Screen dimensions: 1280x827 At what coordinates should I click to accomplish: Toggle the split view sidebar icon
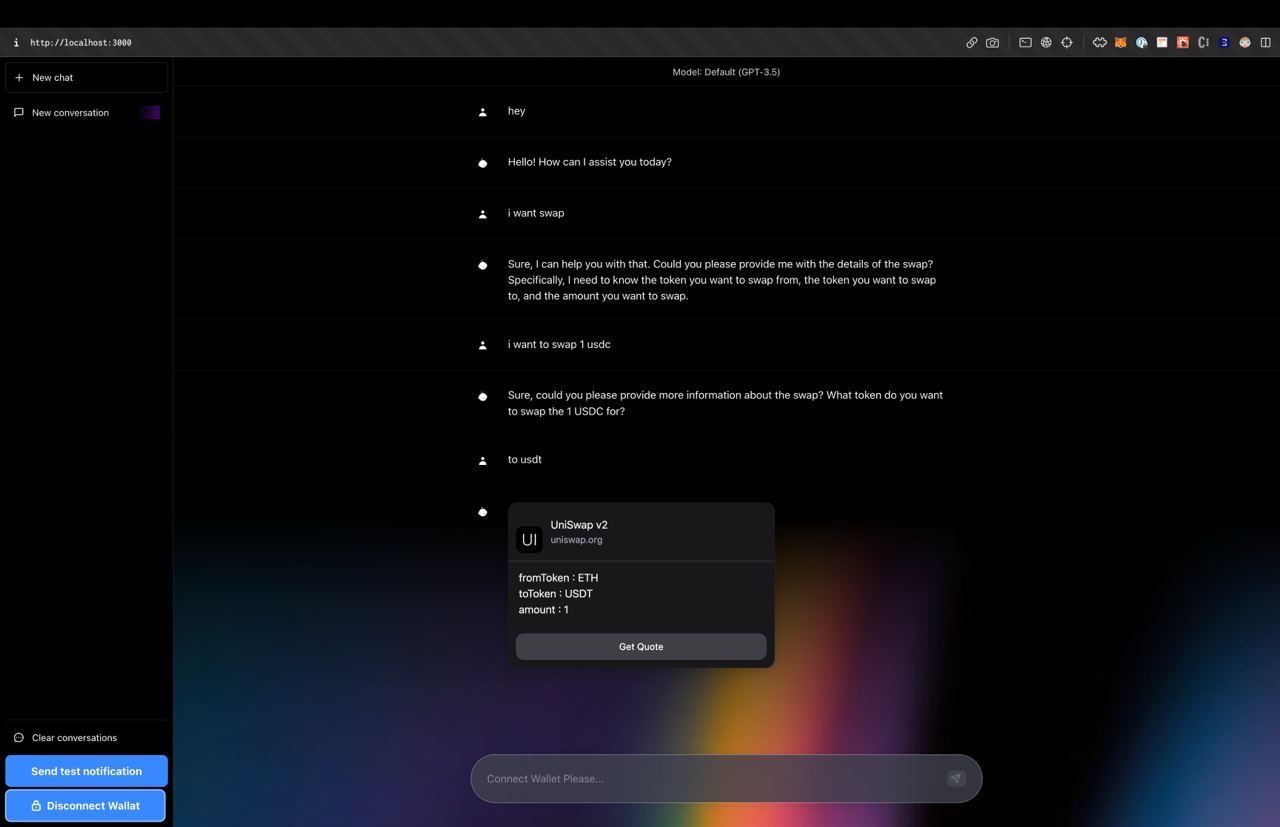click(1265, 43)
